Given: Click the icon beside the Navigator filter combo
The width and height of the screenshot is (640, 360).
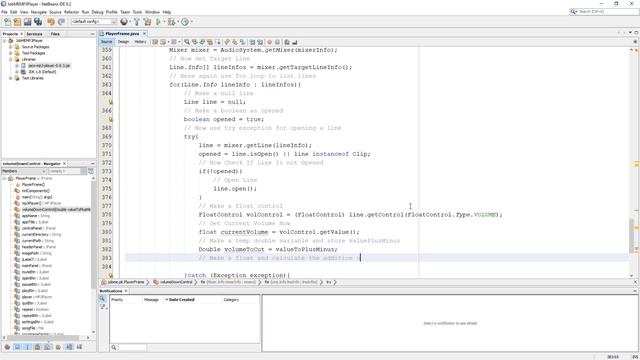Looking at the screenshot, I should pyautogui.click(x=91, y=171).
